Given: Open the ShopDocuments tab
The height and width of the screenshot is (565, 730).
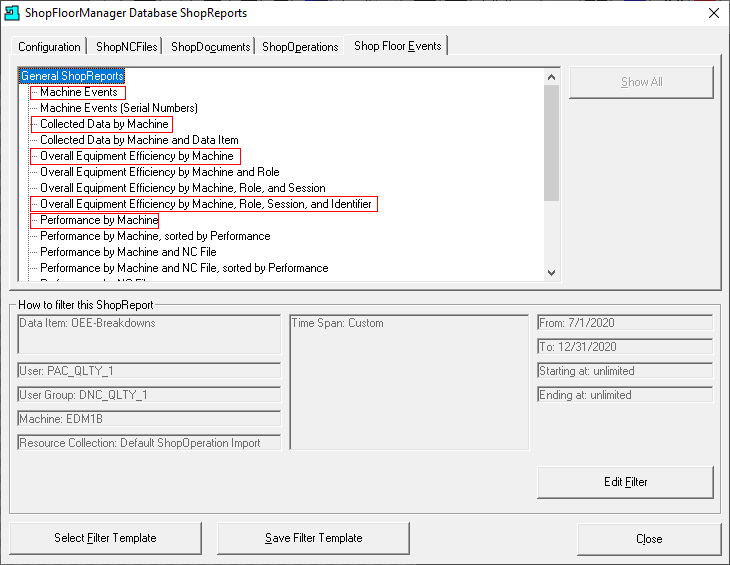Looking at the screenshot, I should pos(210,47).
